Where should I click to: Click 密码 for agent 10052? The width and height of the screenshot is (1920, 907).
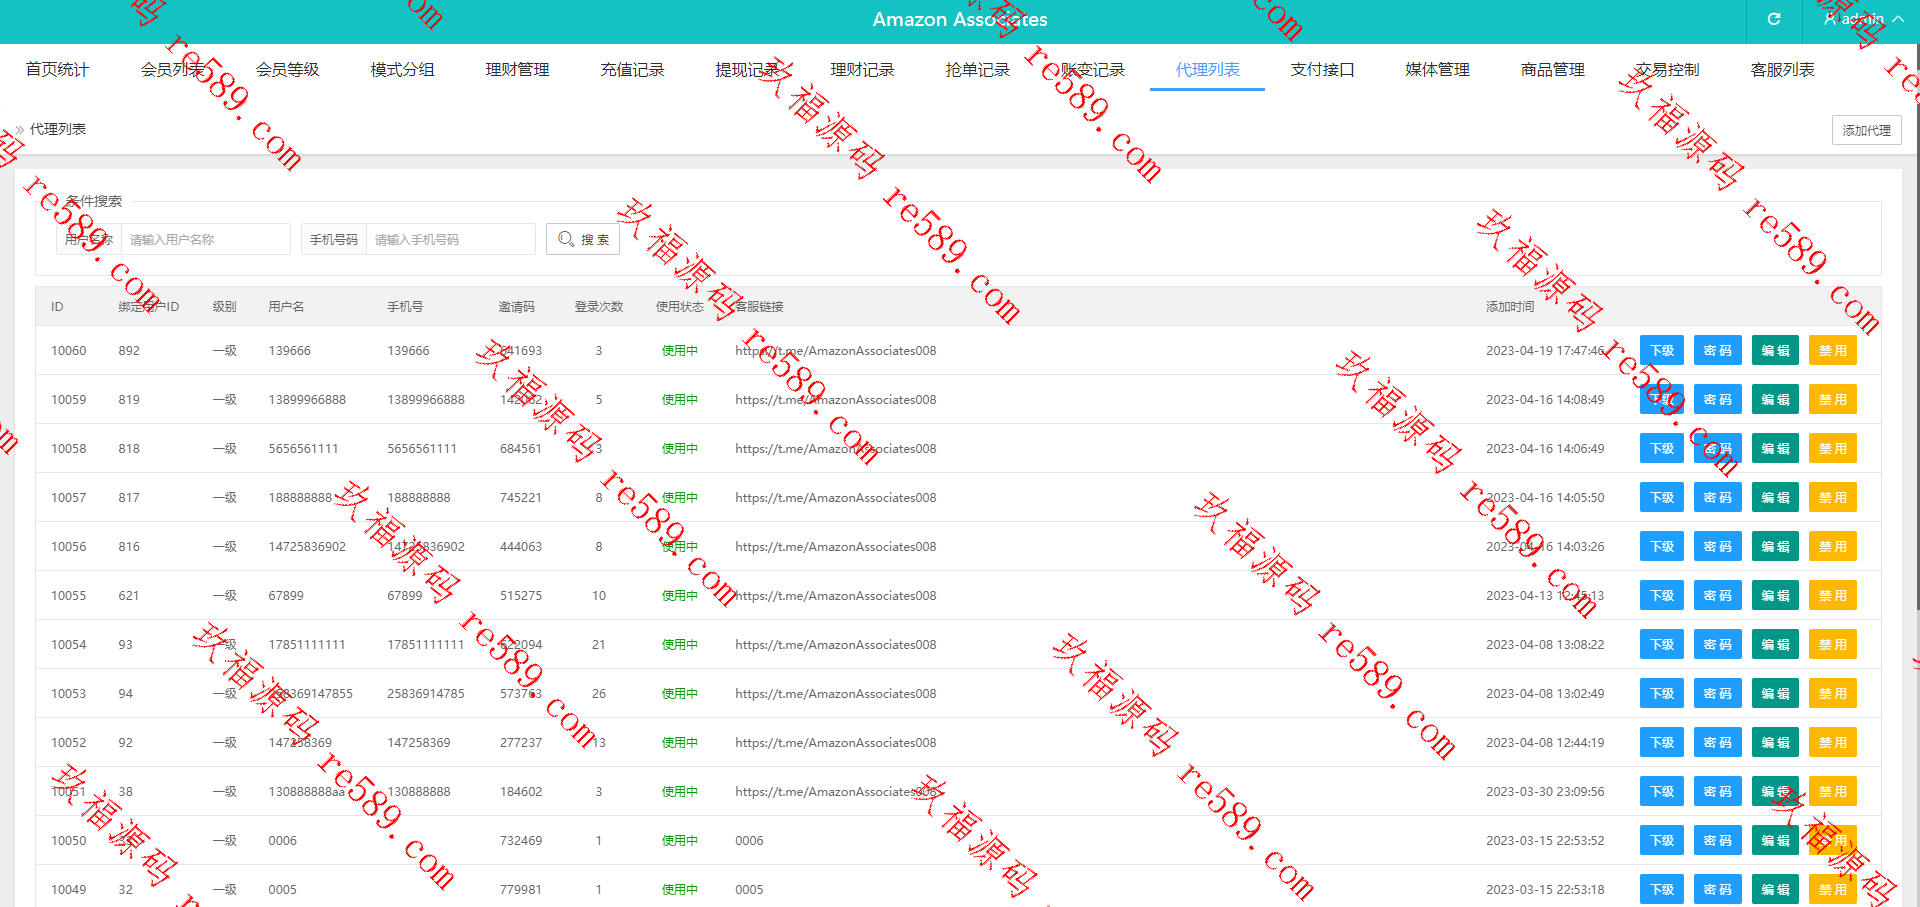pos(1718,742)
